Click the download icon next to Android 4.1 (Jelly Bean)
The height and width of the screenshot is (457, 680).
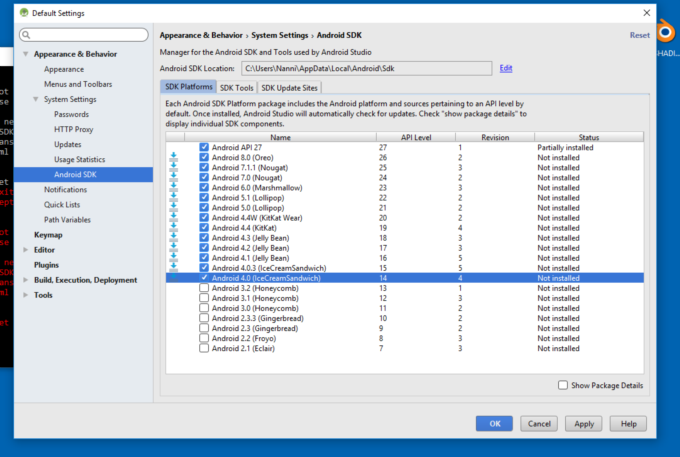173,258
